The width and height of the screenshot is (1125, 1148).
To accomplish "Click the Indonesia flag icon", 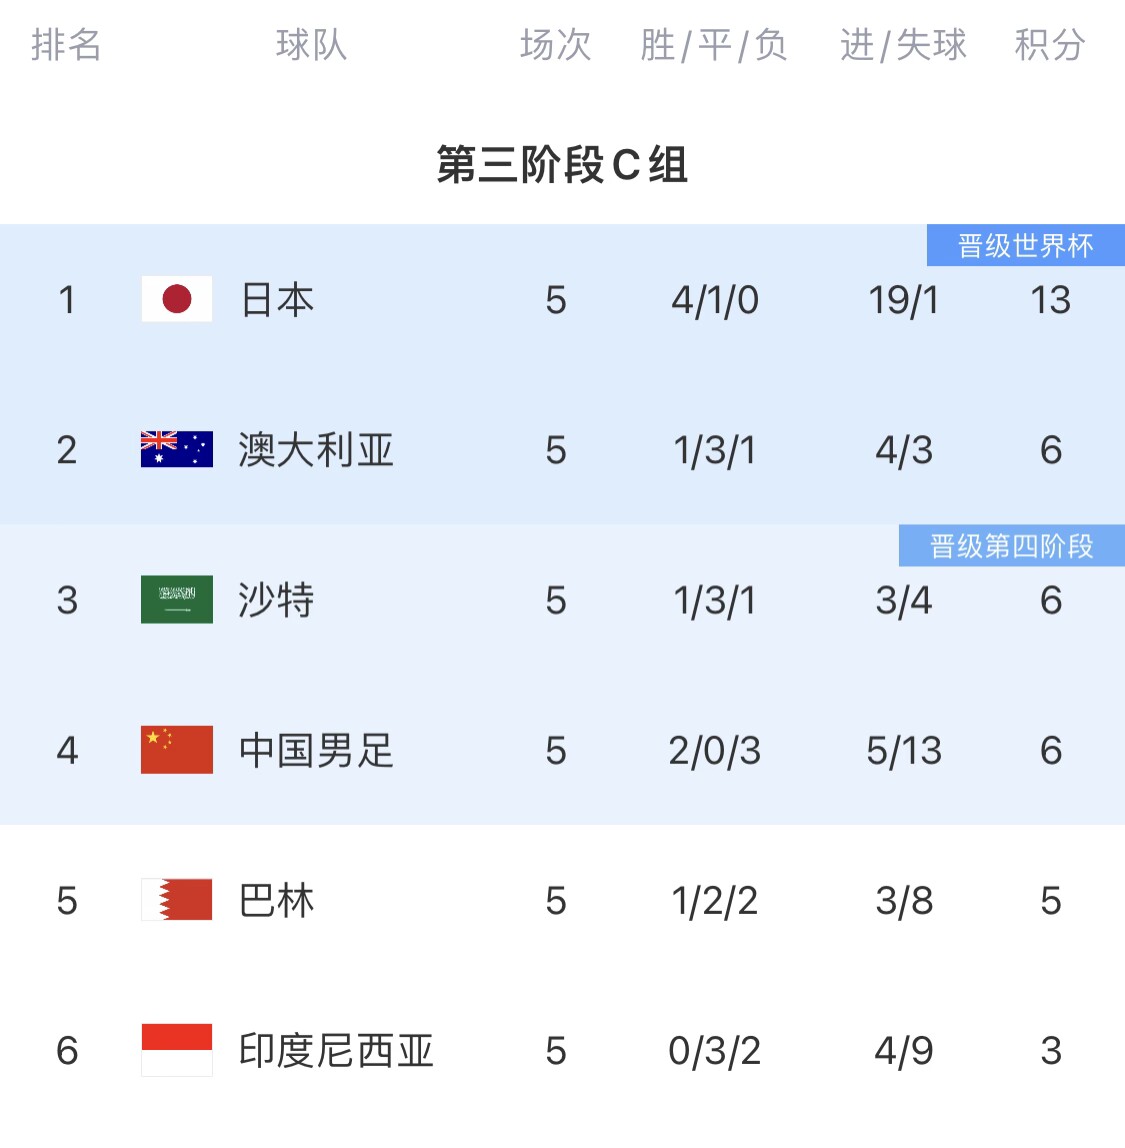I will (176, 1050).
